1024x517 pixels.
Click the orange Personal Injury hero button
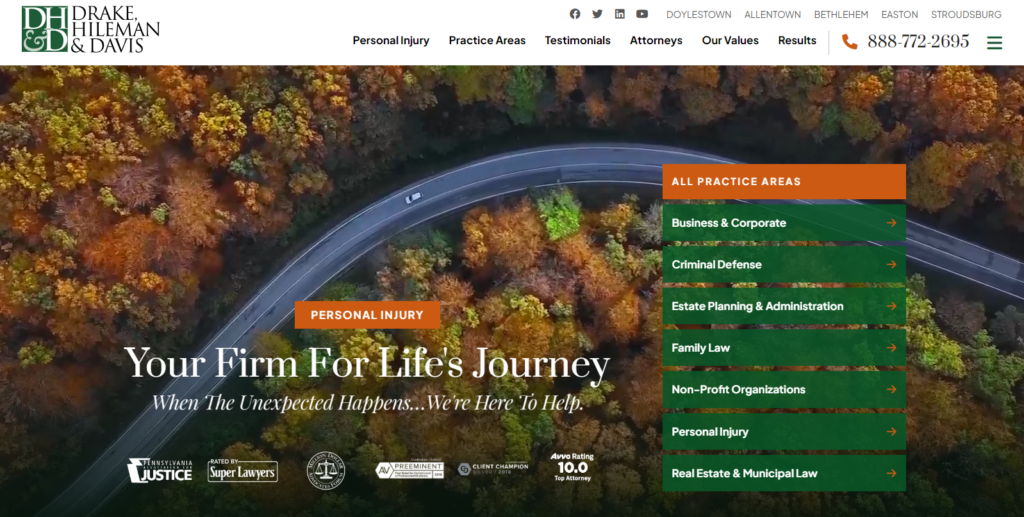(x=367, y=315)
